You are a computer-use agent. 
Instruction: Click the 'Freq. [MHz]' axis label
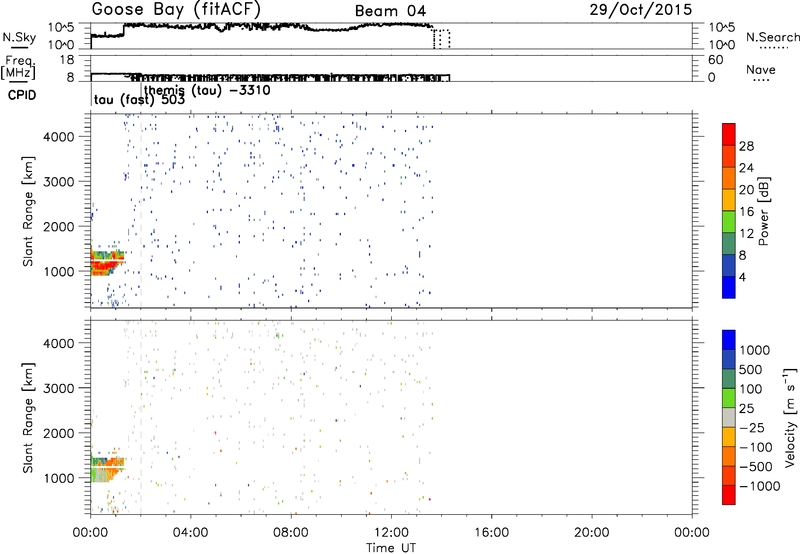tap(18, 67)
